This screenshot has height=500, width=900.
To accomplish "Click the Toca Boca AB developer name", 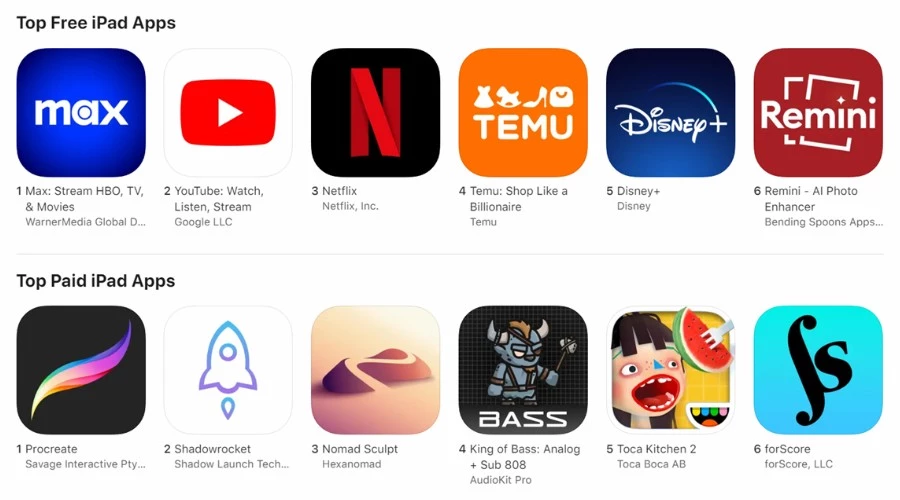I will point(651,464).
